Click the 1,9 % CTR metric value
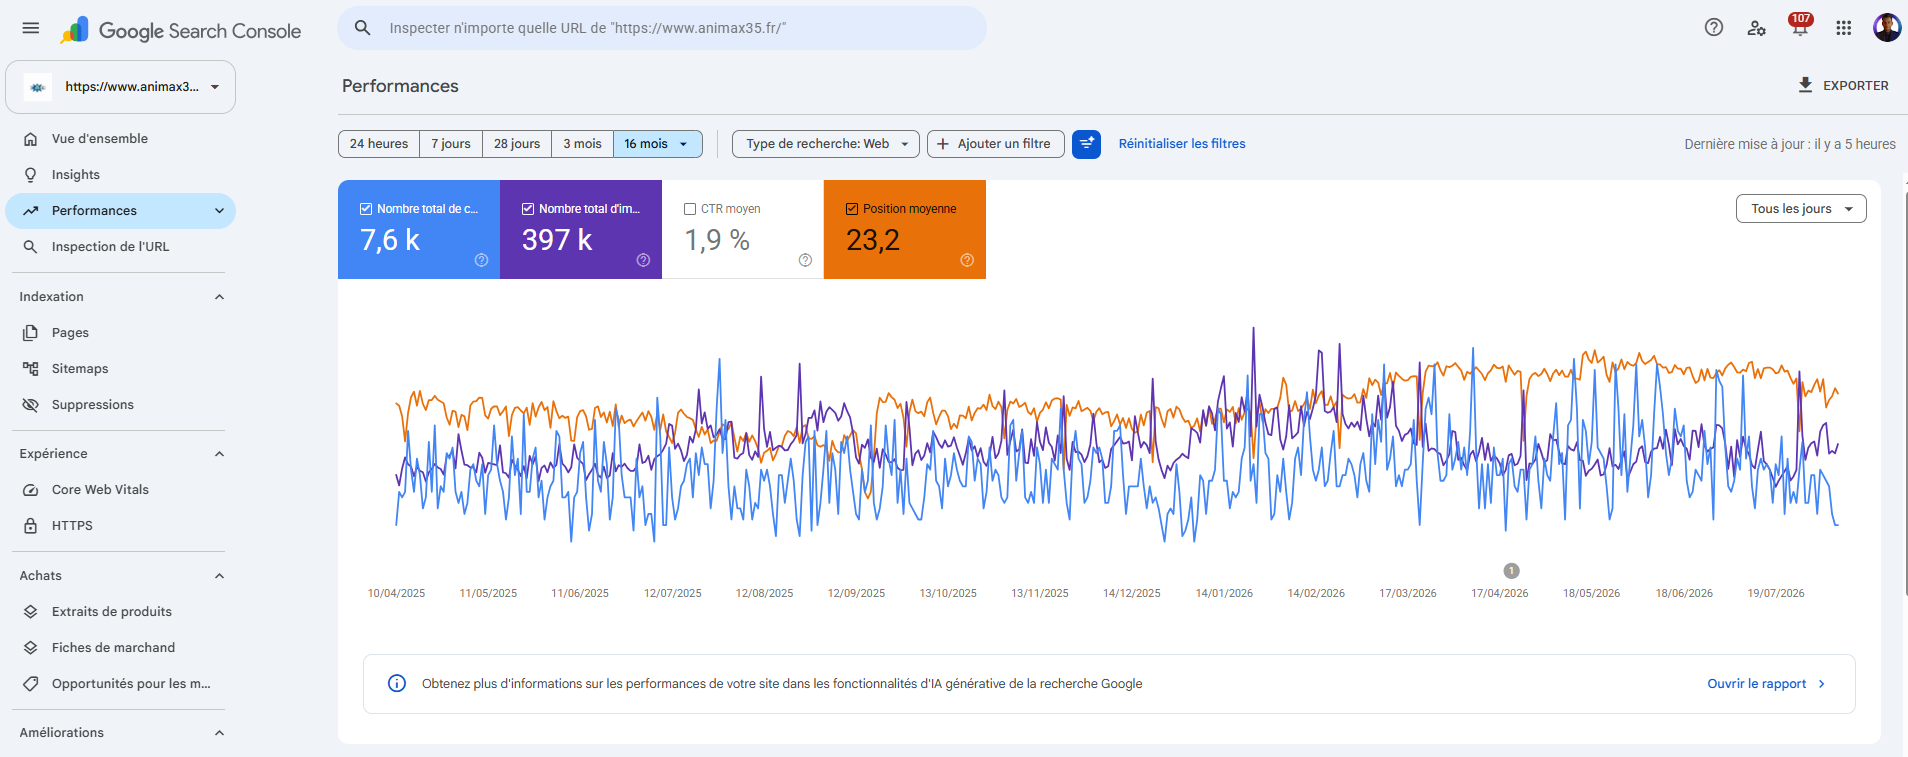1908x757 pixels. pos(717,240)
